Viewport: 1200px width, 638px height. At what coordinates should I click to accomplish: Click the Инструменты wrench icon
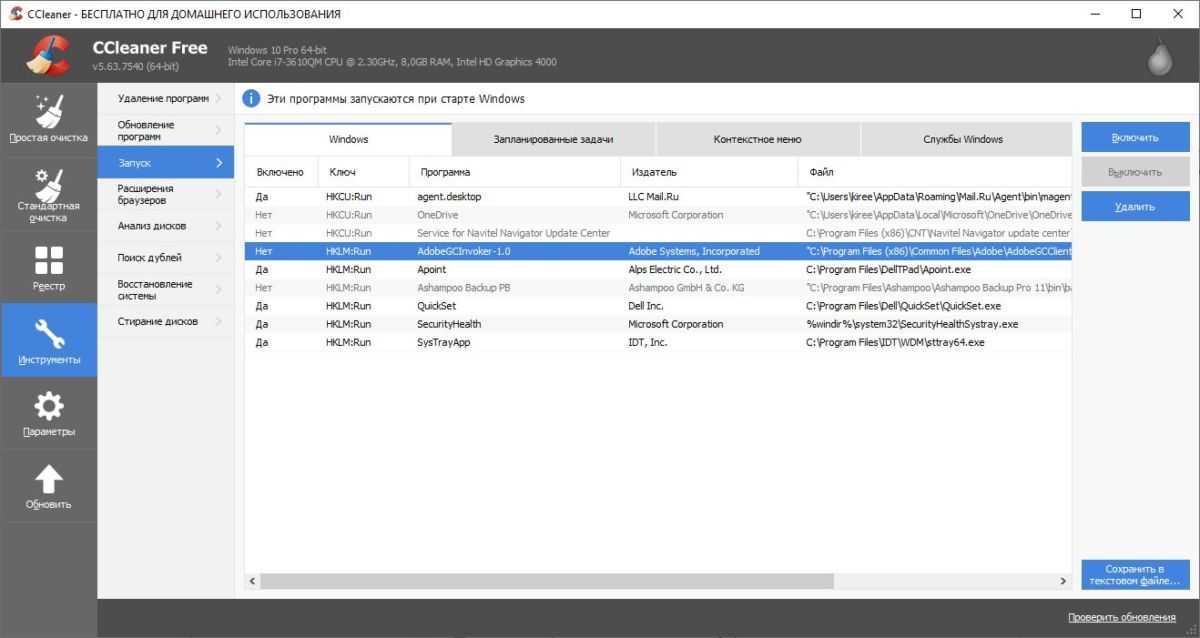(x=48, y=333)
